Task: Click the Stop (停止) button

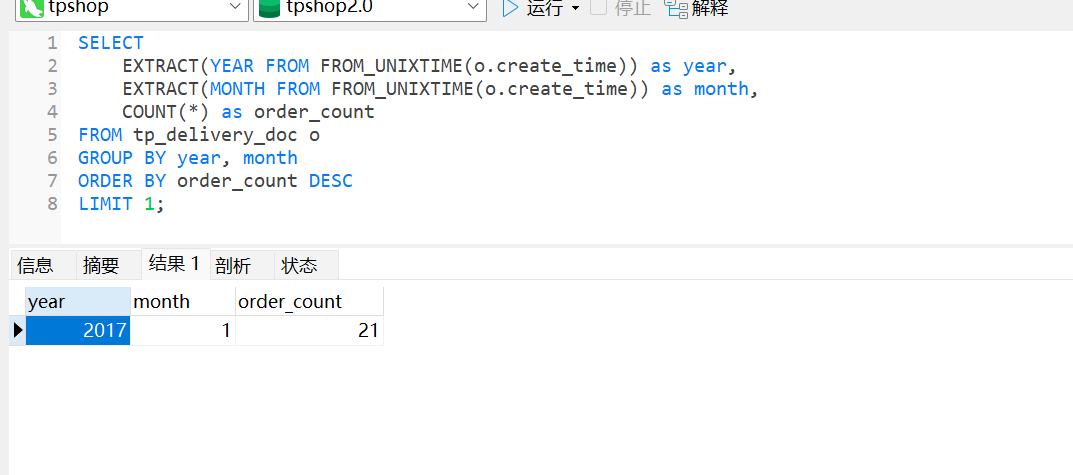Action: 621,8
